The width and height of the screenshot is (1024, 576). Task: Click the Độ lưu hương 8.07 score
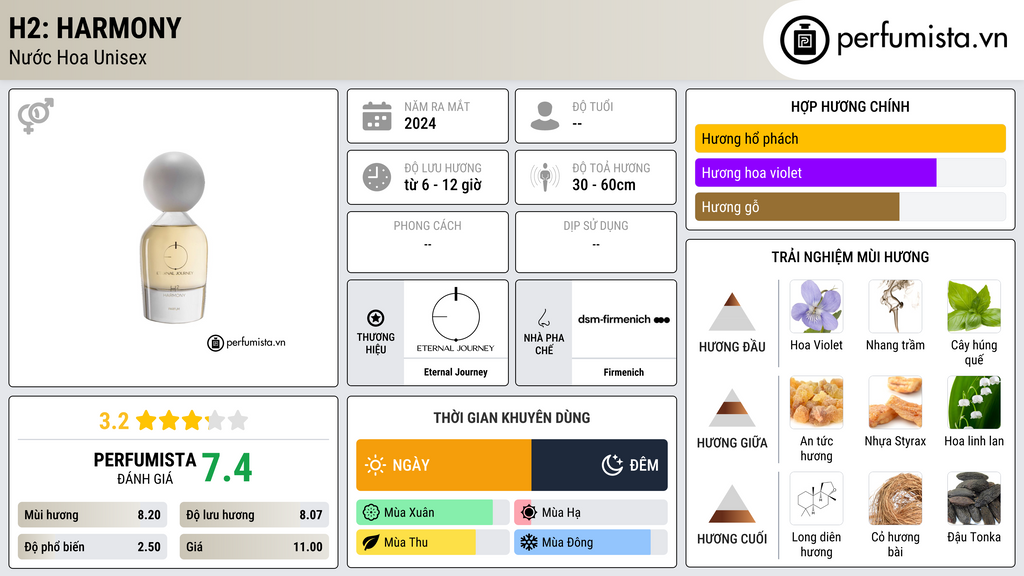[x=254, y=515]
